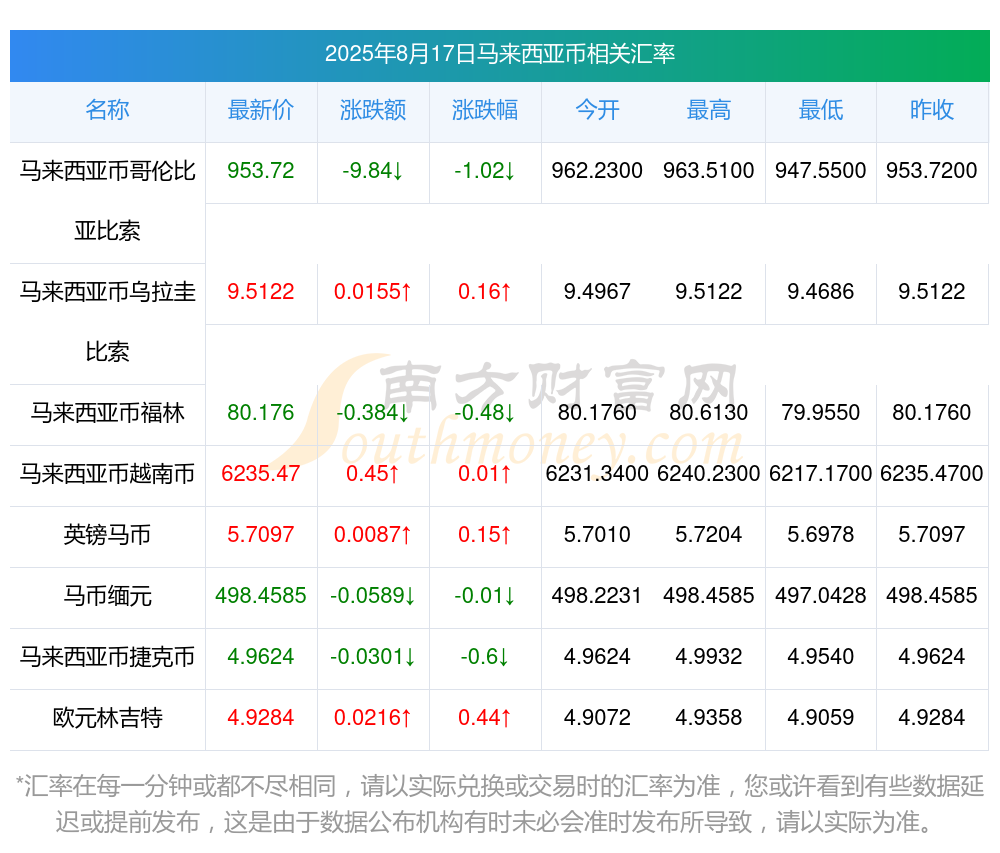Screen dimensions: 1000x853
Task: Click opening value 962.2300
Action: pyautogui.click(x=597, y=171)
